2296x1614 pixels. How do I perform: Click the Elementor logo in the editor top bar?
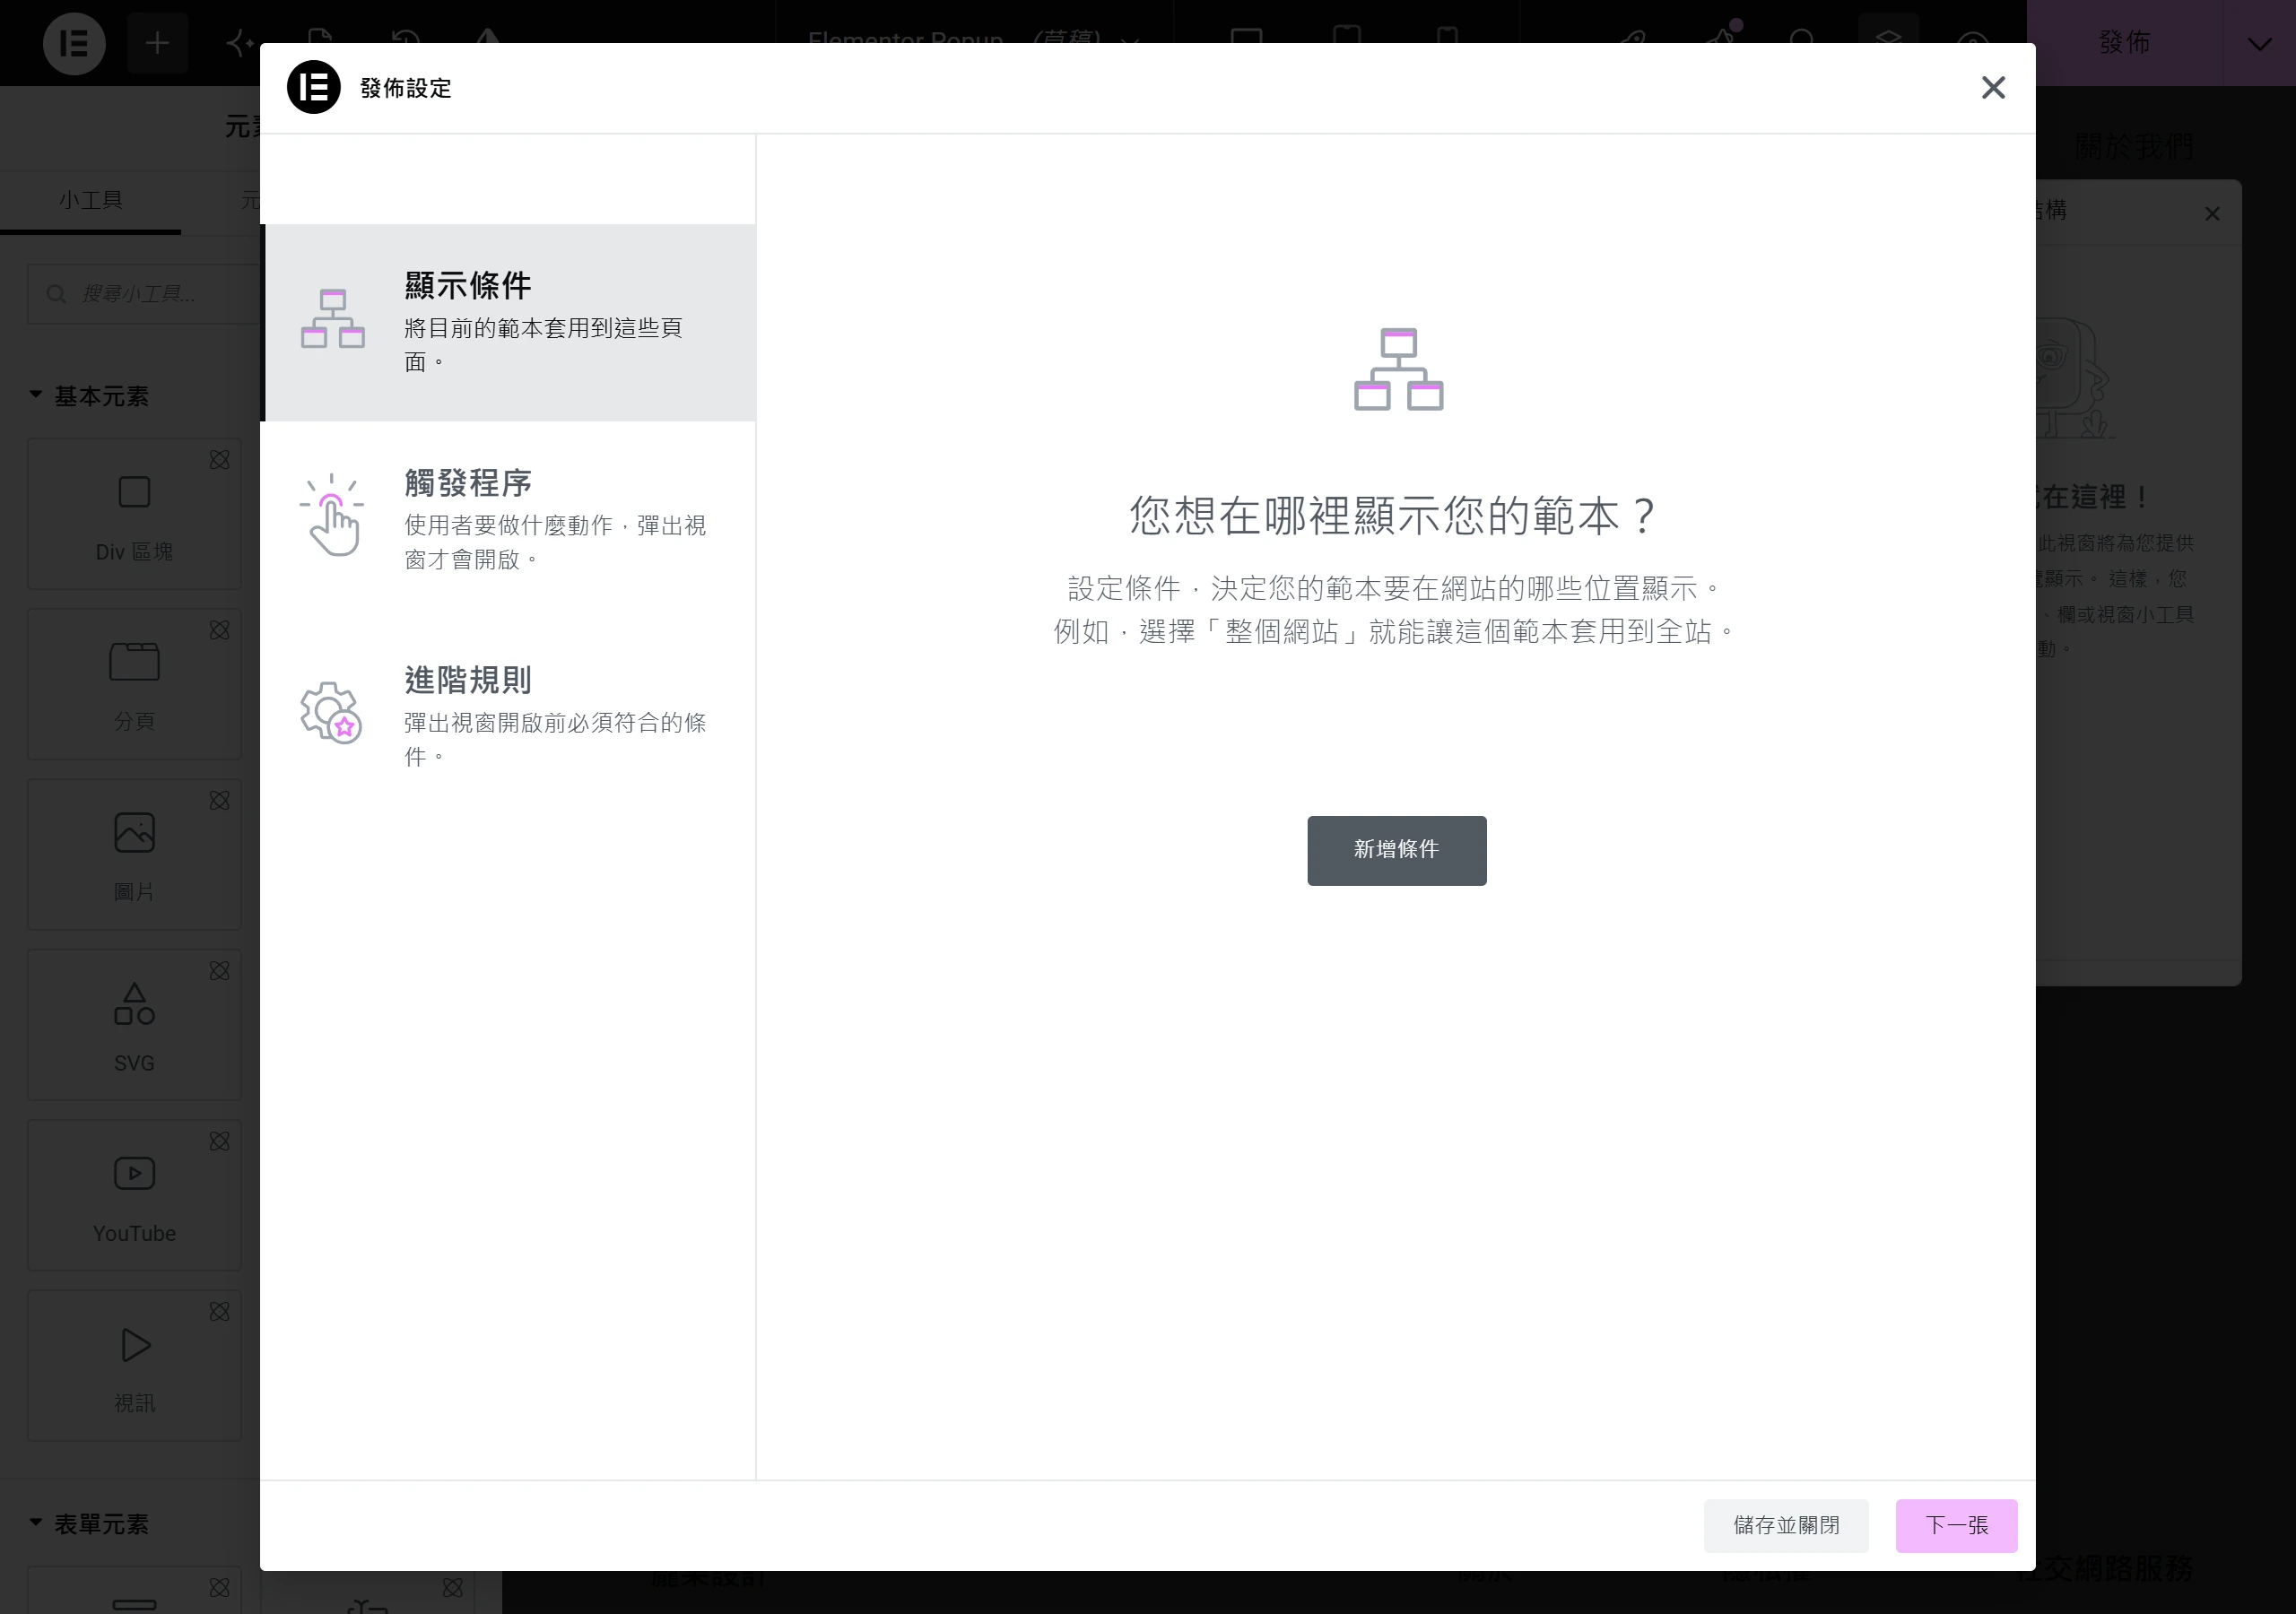click(74, 43)
